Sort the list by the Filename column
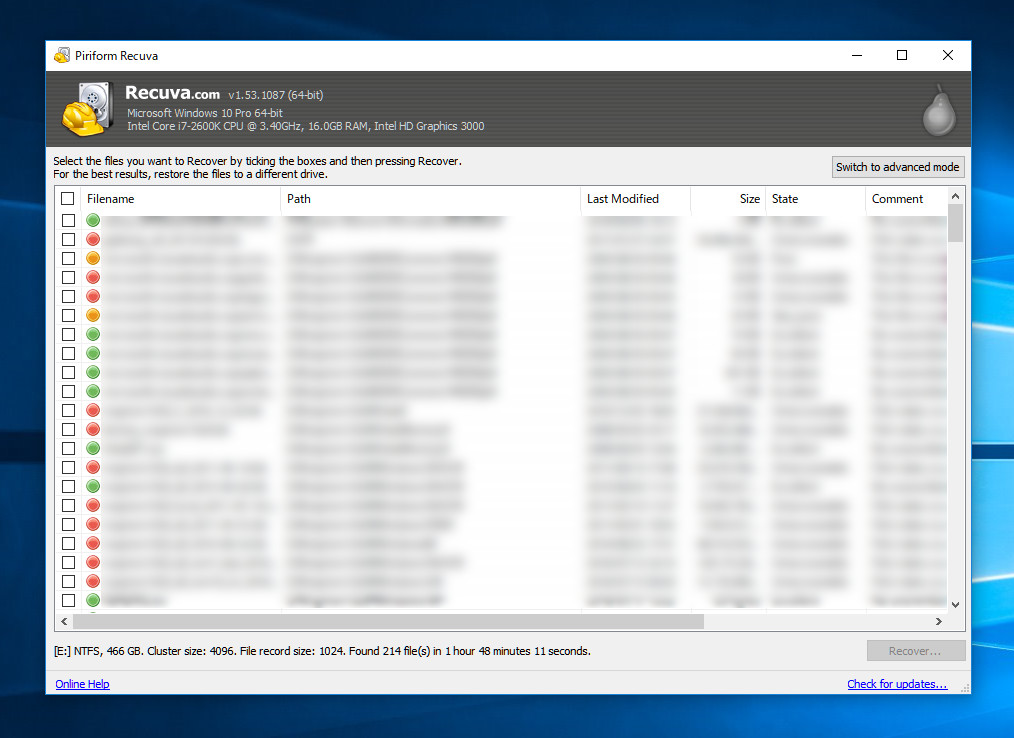 [x=180, y=199]
